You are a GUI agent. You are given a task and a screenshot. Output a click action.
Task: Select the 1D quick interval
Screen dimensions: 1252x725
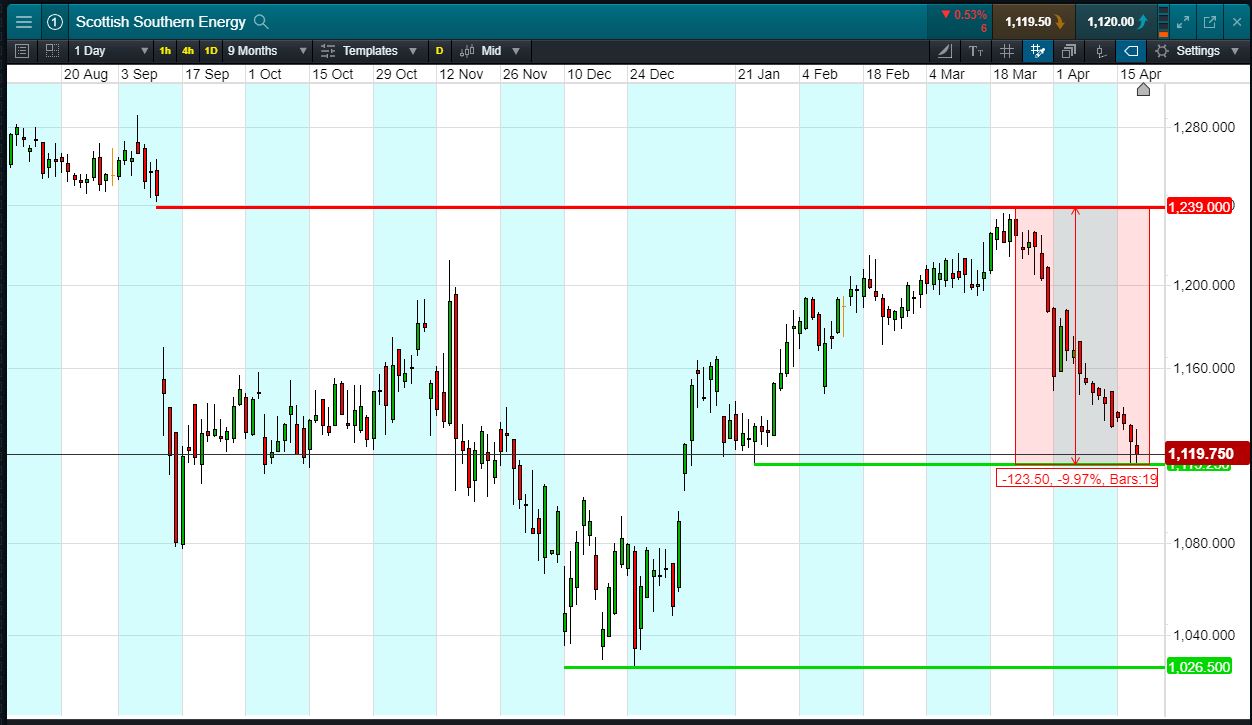210,50
